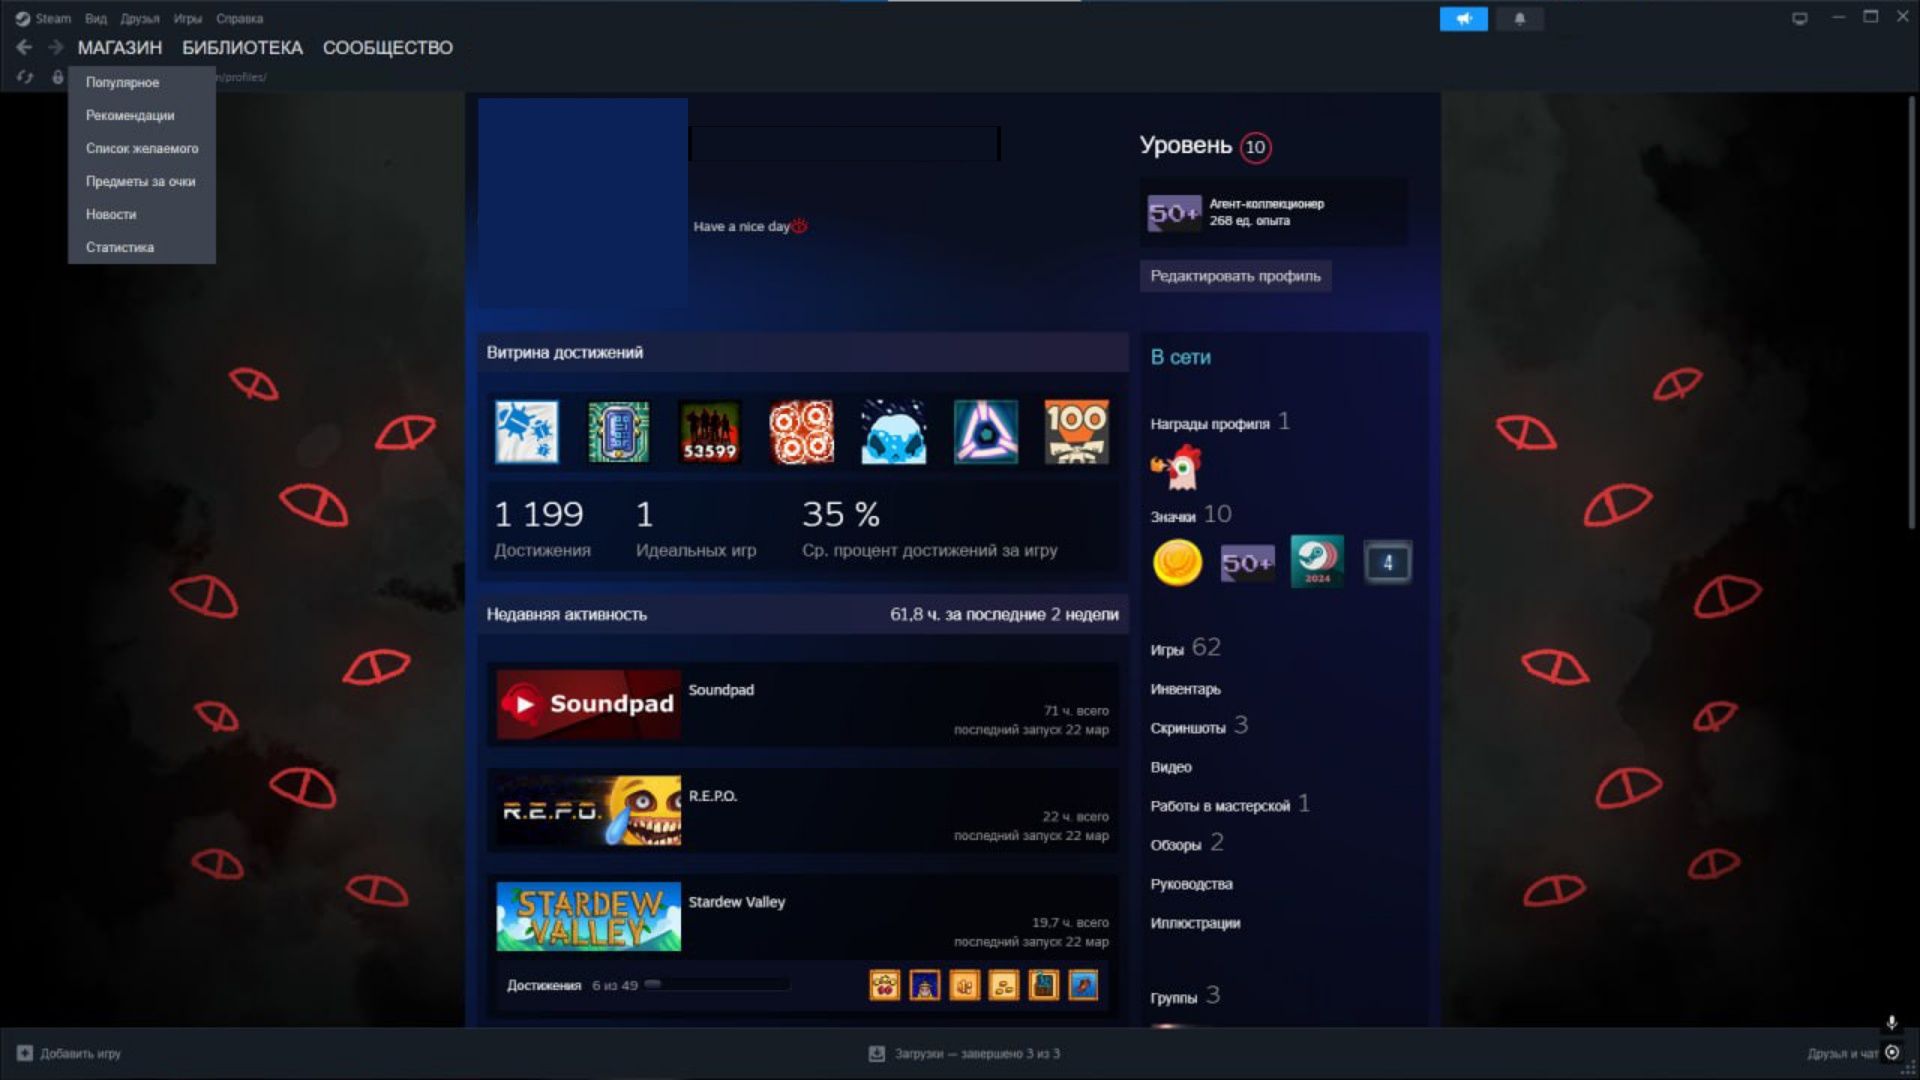Screen dimensions: 1920x1080
Task: Open the notifications bell
Action: tap(1519, 19)
